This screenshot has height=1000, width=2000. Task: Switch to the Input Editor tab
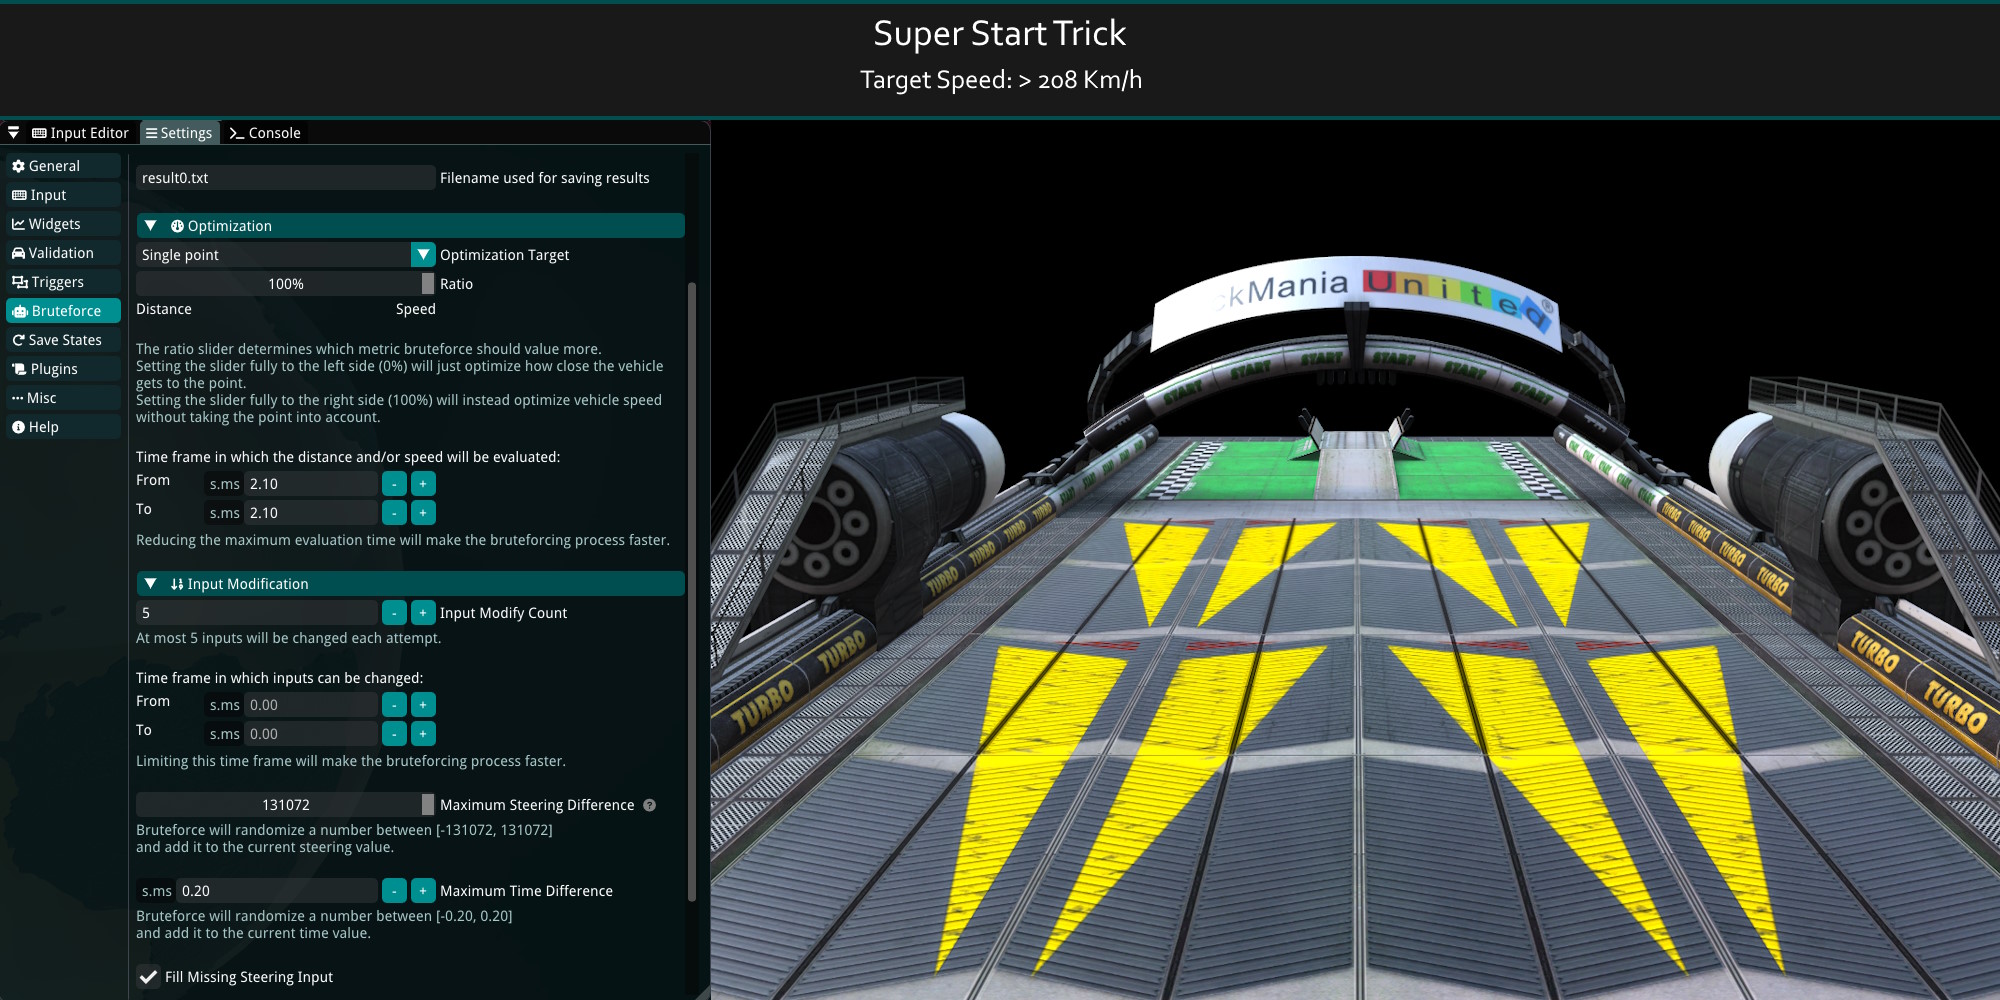click(81, 133)
